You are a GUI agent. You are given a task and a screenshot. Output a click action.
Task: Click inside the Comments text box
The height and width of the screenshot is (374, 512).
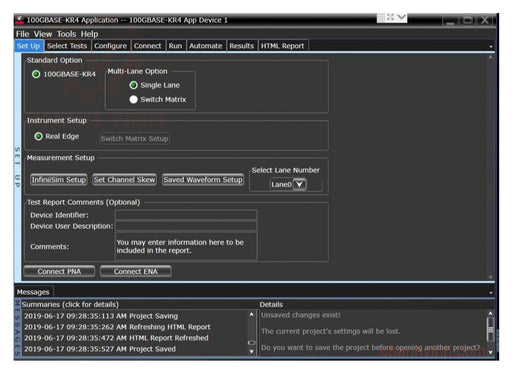[186, 246]
